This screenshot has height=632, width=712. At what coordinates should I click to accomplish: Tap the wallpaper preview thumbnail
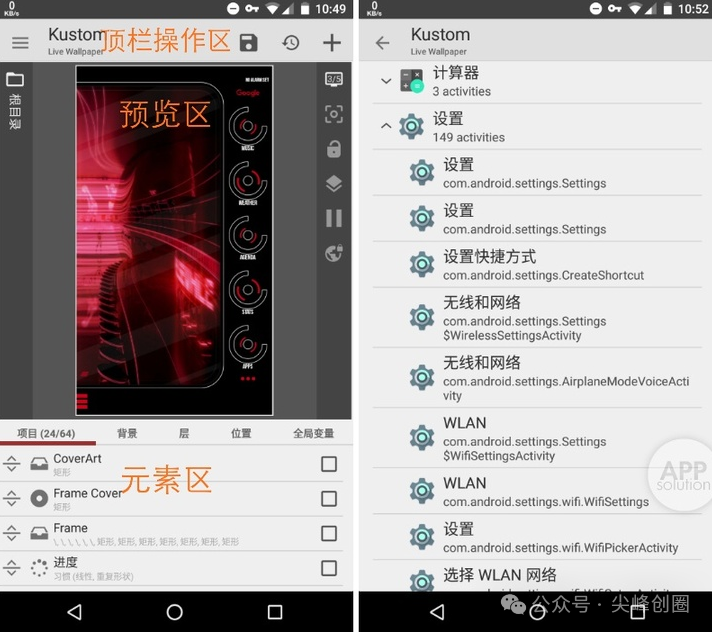point(174,240)
